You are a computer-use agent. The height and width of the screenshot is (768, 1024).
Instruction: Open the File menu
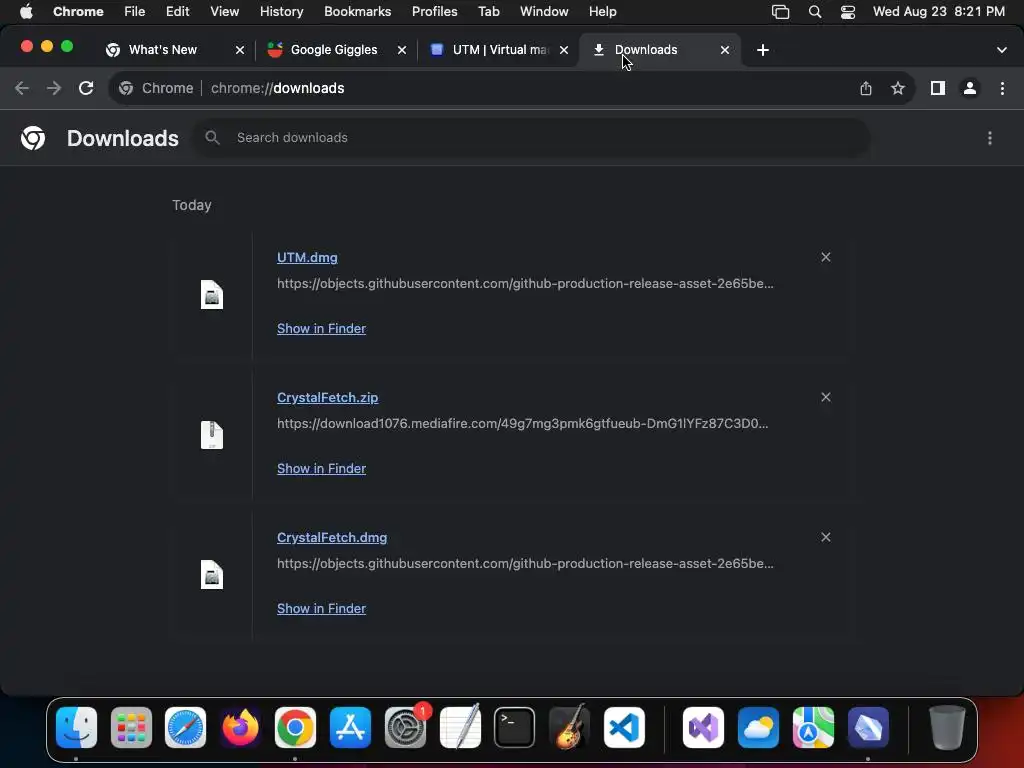pyautogui.click(x=135, y=12)
